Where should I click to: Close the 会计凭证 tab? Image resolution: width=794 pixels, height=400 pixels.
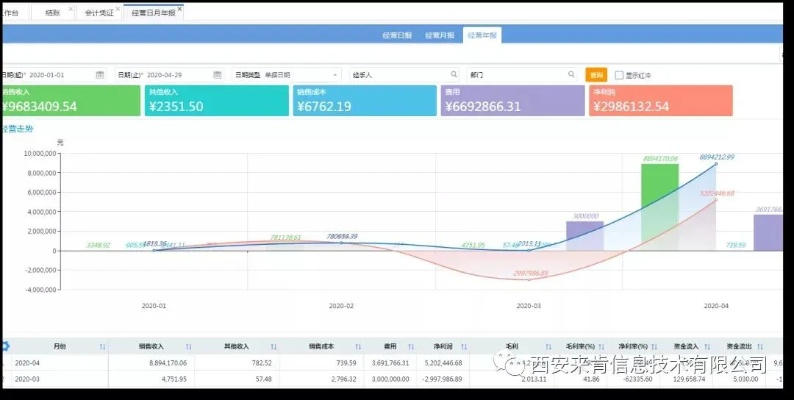(x=118, y=8)
